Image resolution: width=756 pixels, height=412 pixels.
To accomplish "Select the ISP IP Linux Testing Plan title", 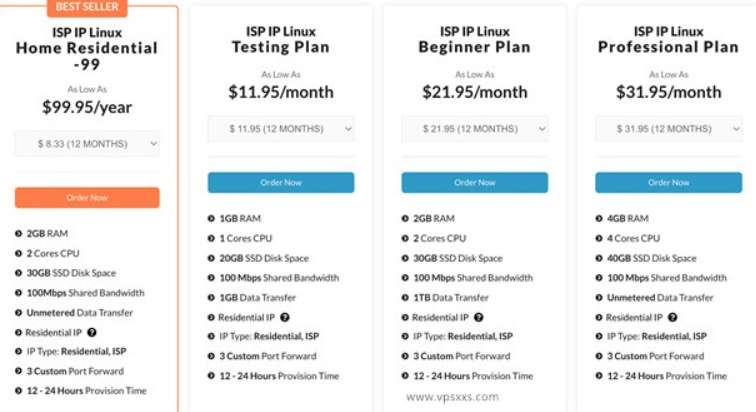I will point(280,39).
